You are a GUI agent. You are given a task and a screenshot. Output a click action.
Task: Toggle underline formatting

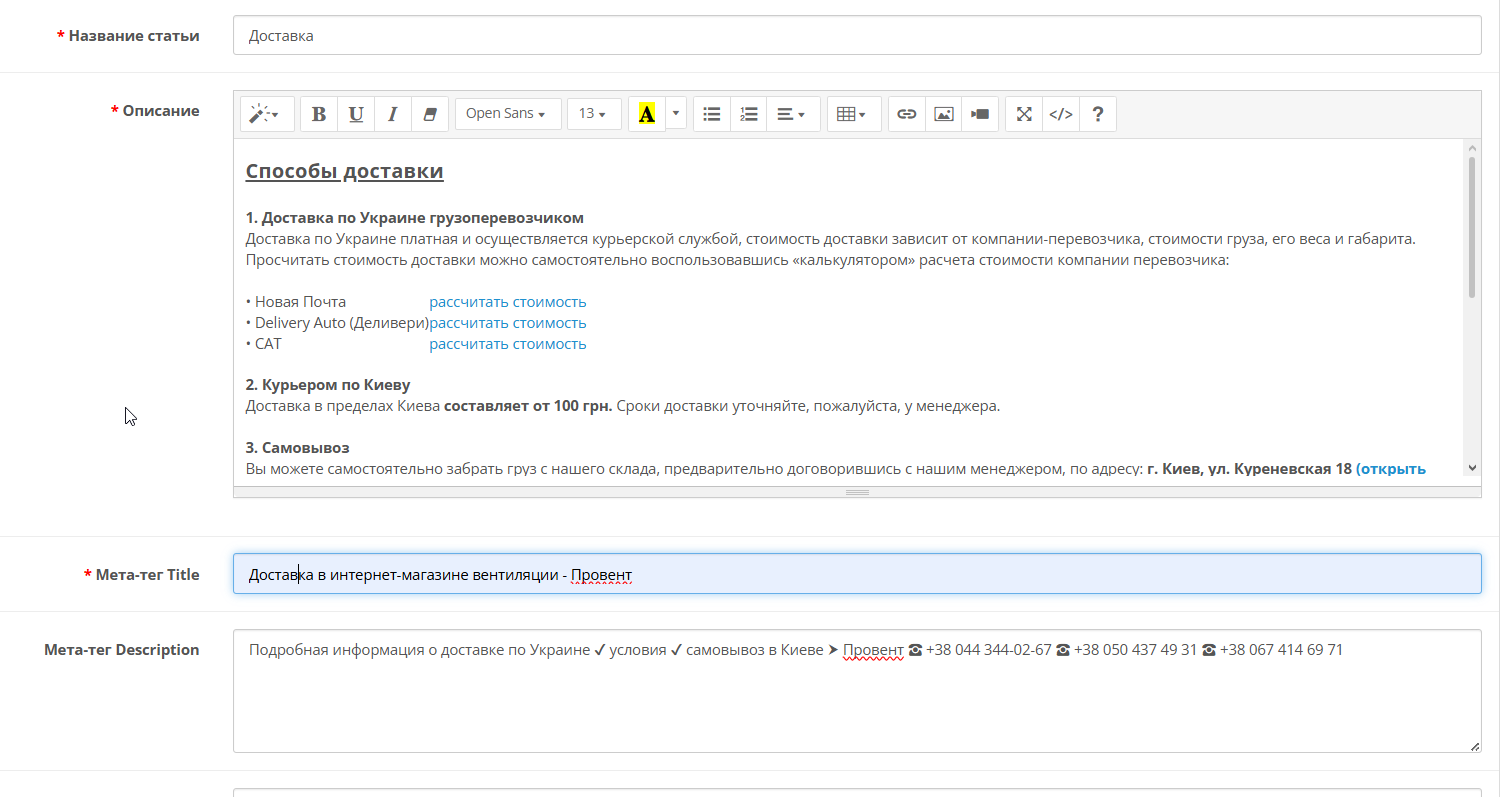click(x=356, y=114)
